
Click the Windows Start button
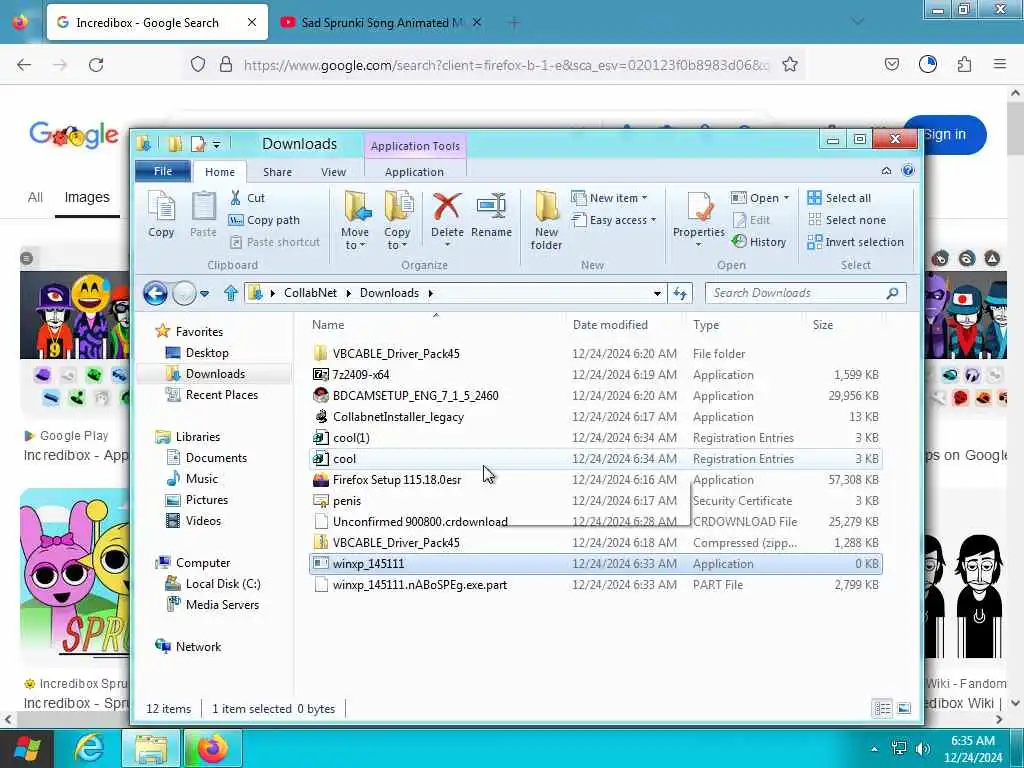pos(27,748)
